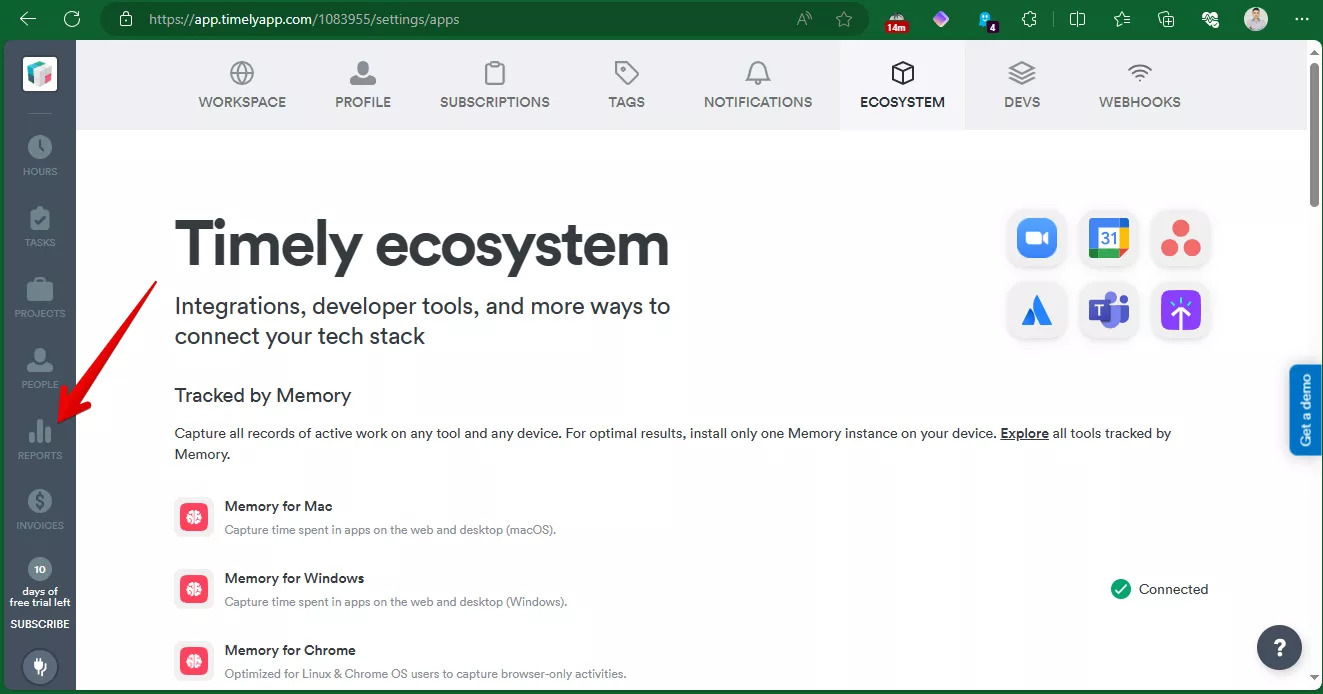Switch to the Workspace tab
This screenshot has height=694, width=1323.
(242, 85)
